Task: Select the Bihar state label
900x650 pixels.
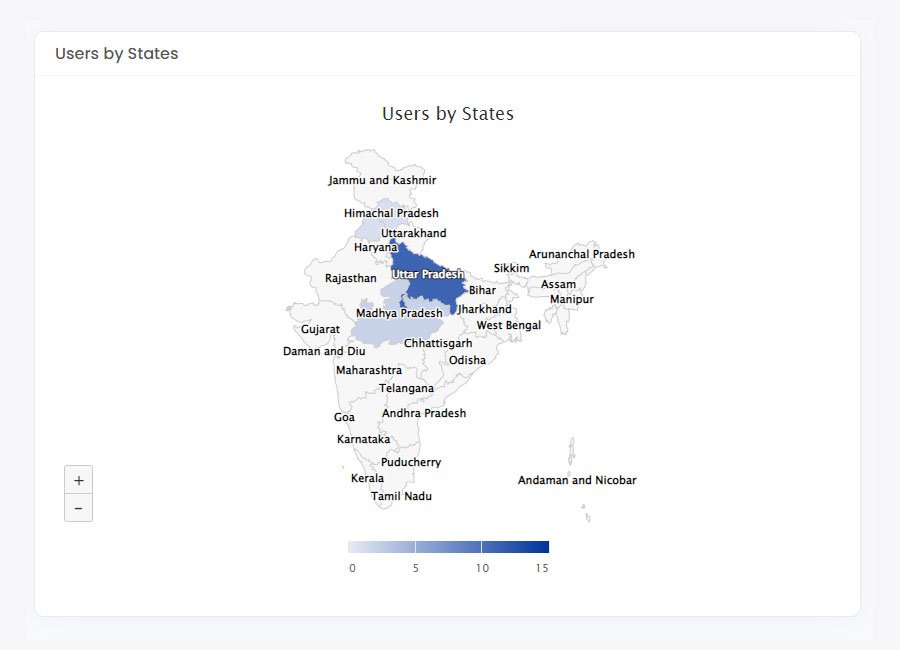Action: [x=482, y=290]
